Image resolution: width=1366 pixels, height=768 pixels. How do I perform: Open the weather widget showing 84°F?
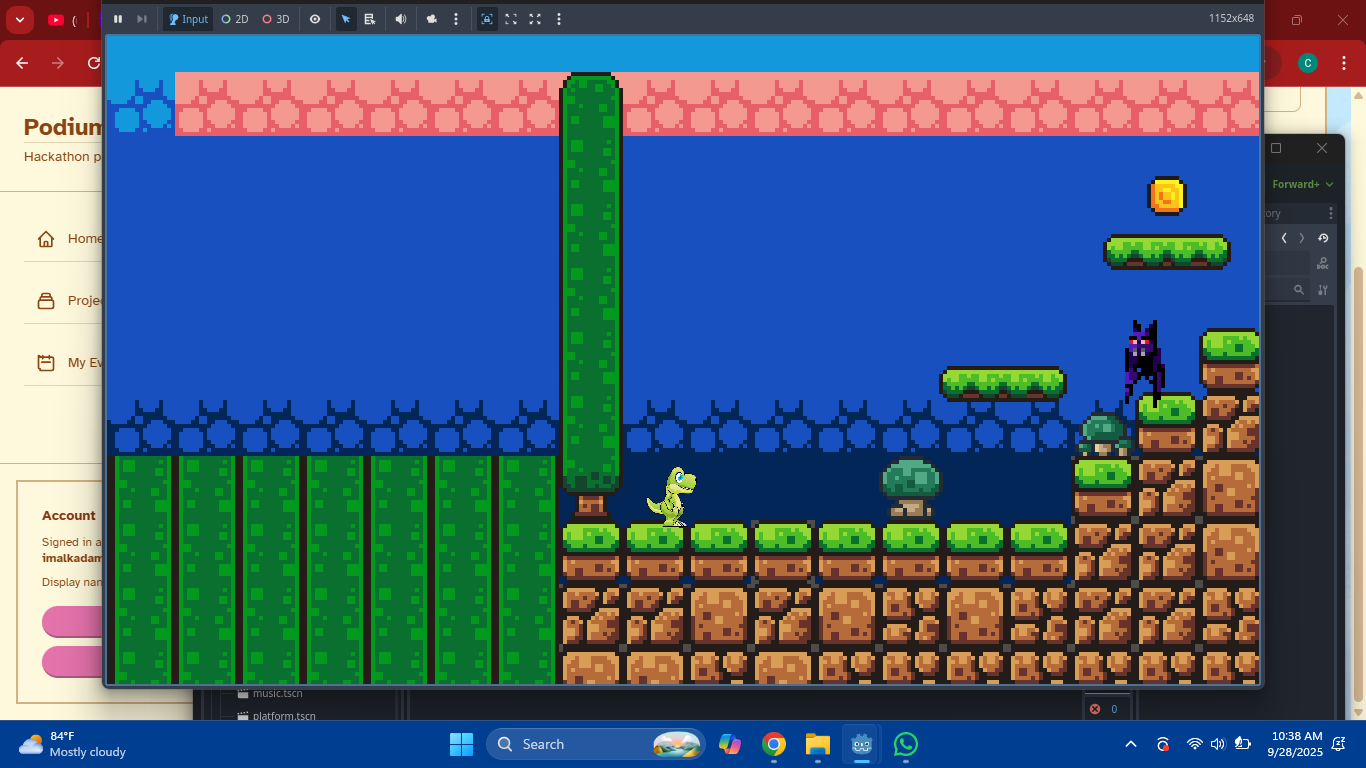[x=74, y=744]
